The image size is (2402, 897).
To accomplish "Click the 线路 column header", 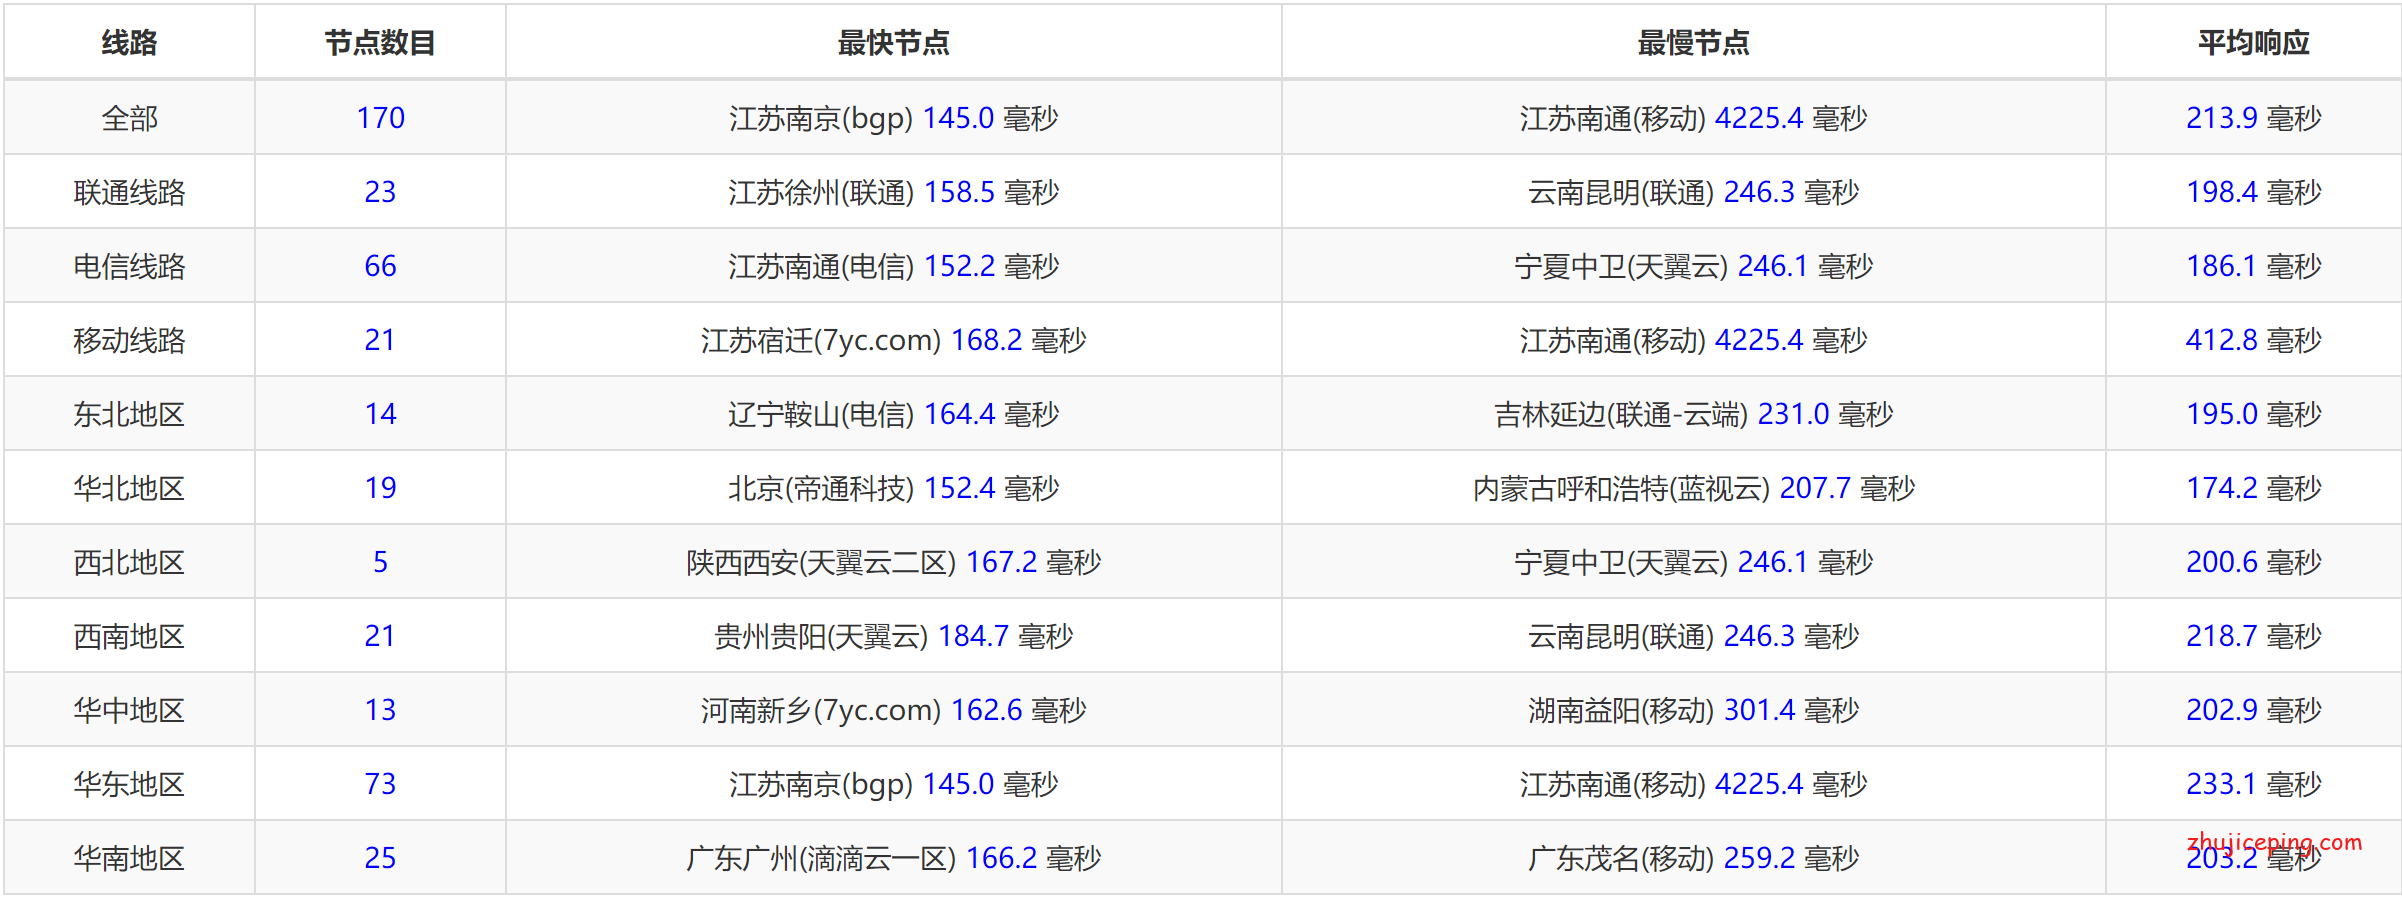I will (x=129, y=43).
